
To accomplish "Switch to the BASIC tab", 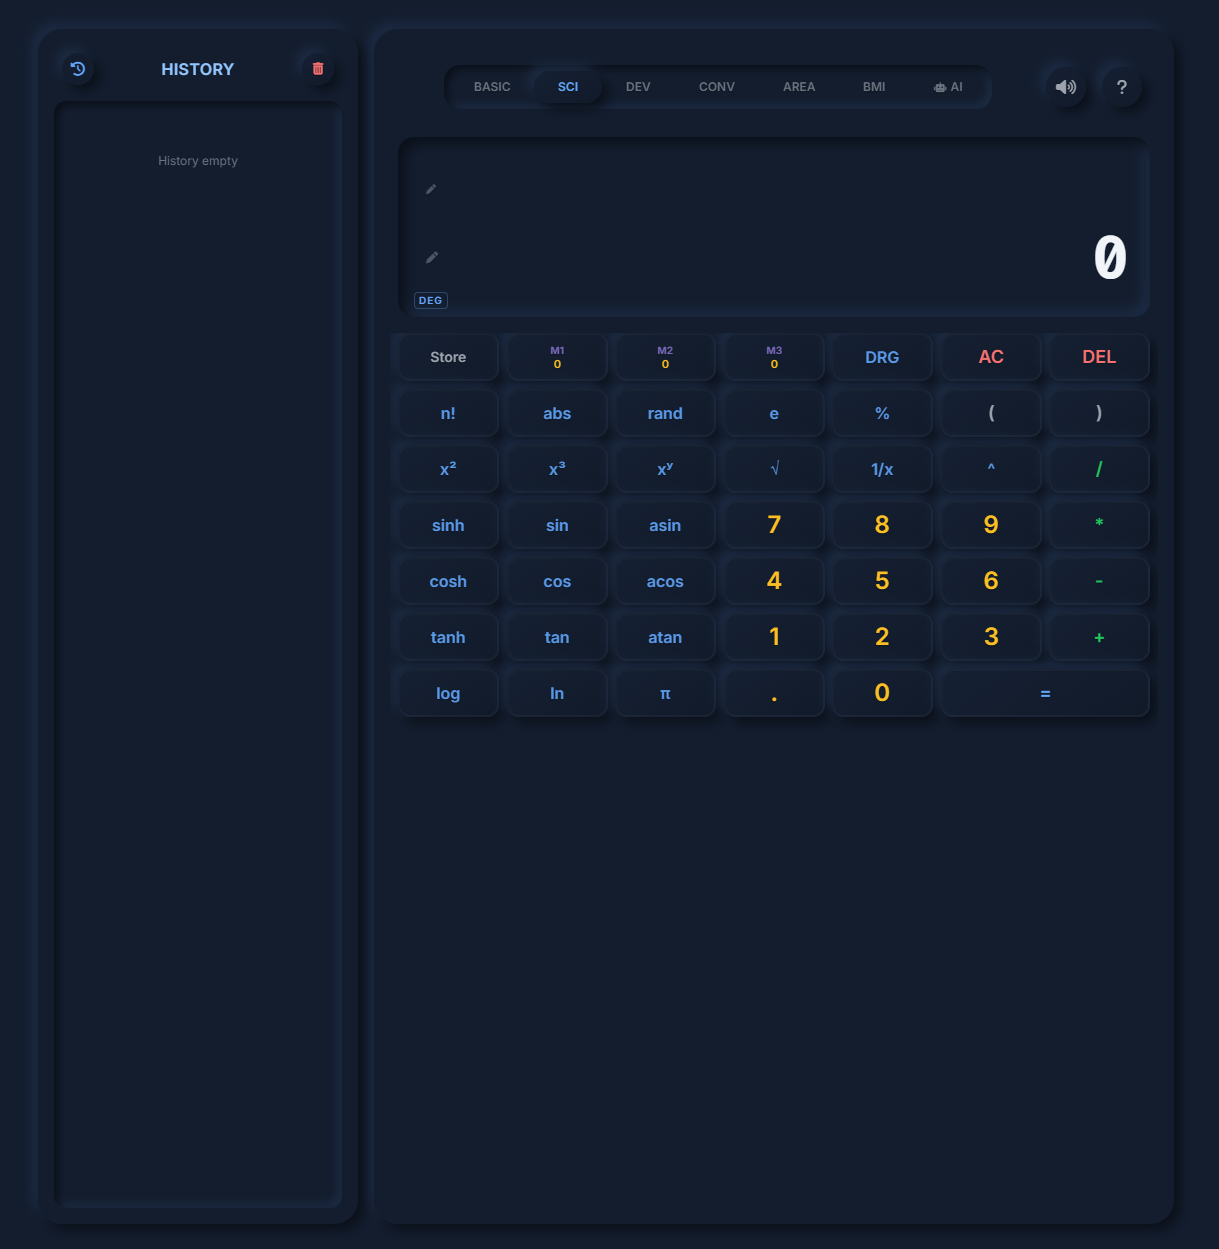I will tap(492, 87).
